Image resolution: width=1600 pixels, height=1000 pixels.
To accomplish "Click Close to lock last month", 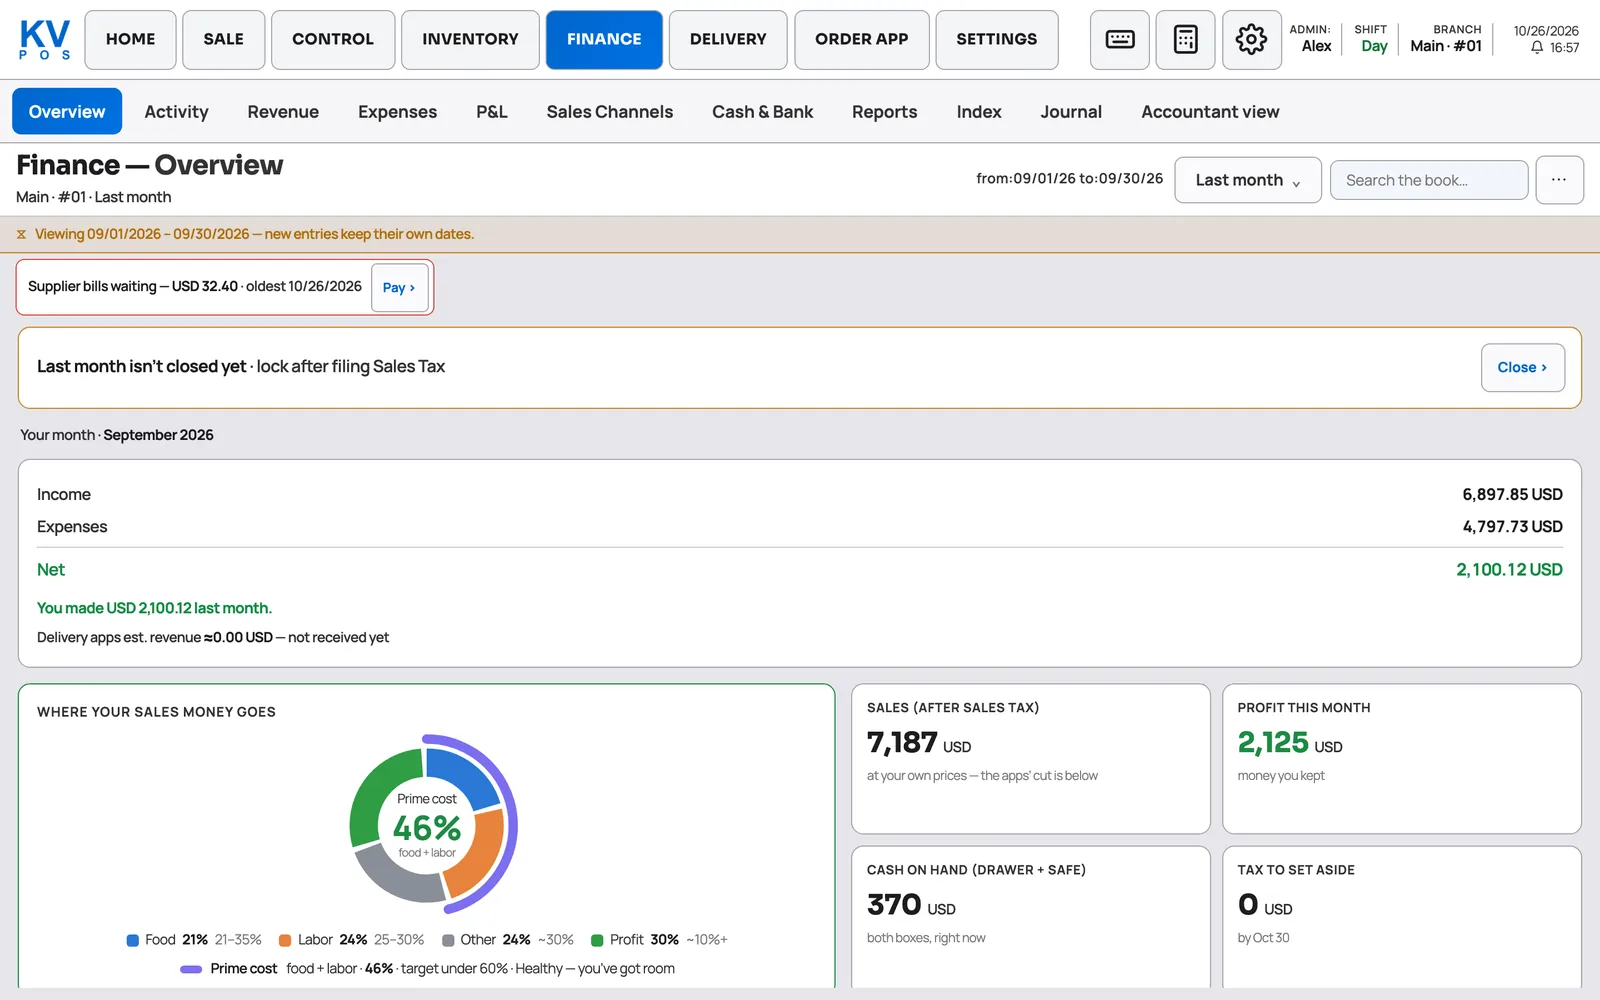I will [x=1522, y=367].
